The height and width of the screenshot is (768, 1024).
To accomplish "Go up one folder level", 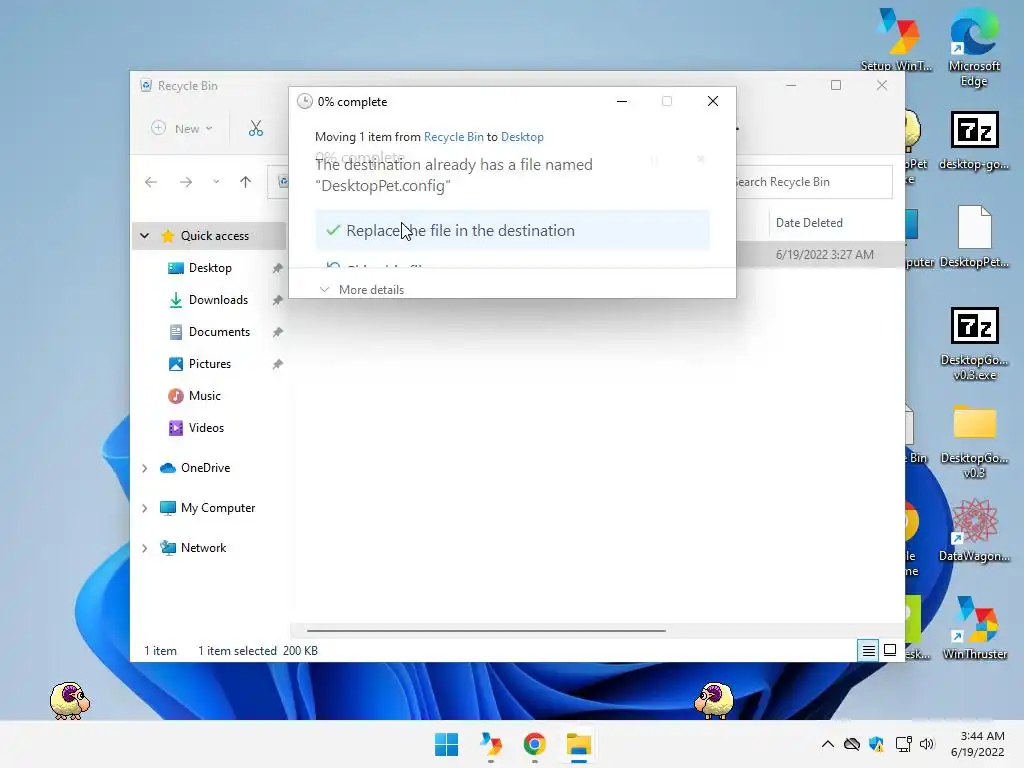I will click(x=246, y=182).
